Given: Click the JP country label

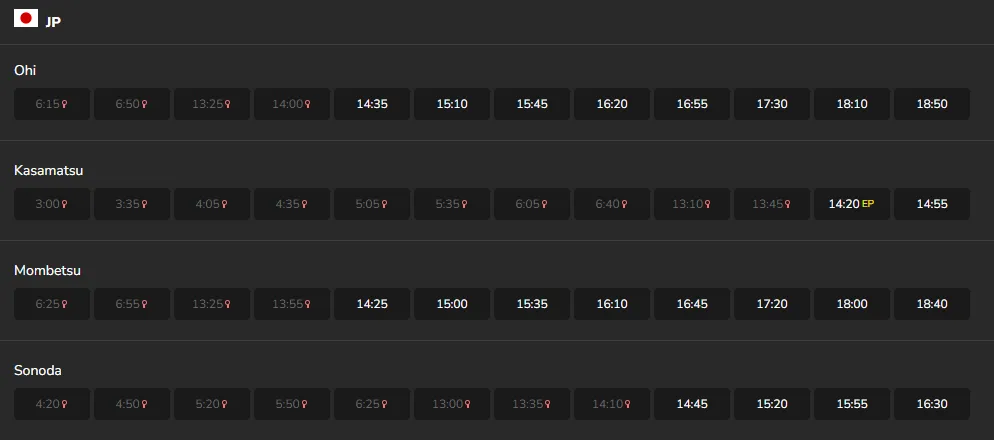Looking at the screenshot, I should coord(53,21).
